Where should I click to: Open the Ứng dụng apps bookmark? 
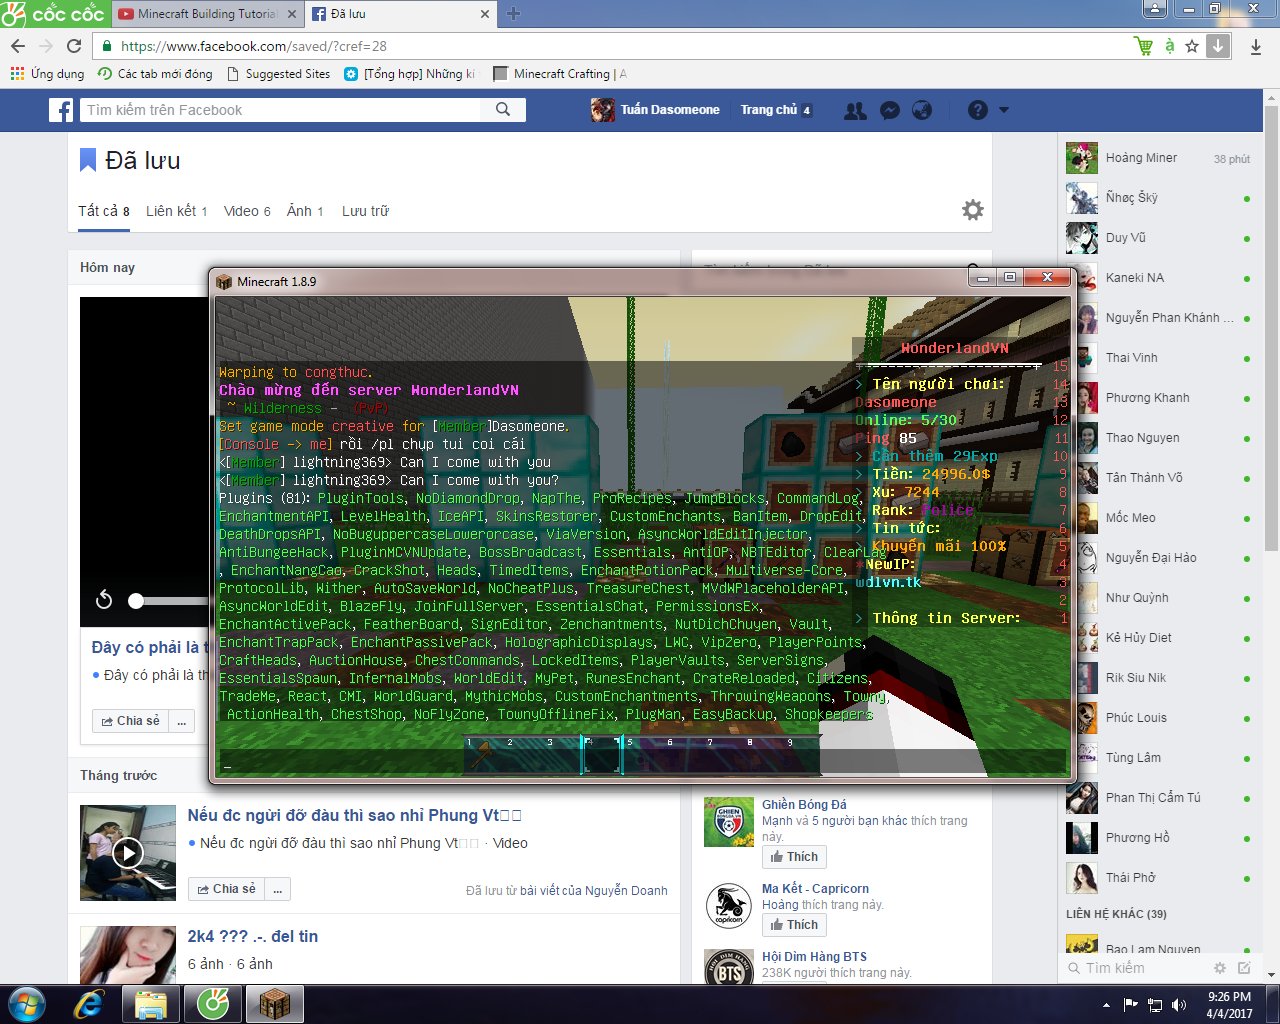47,74
